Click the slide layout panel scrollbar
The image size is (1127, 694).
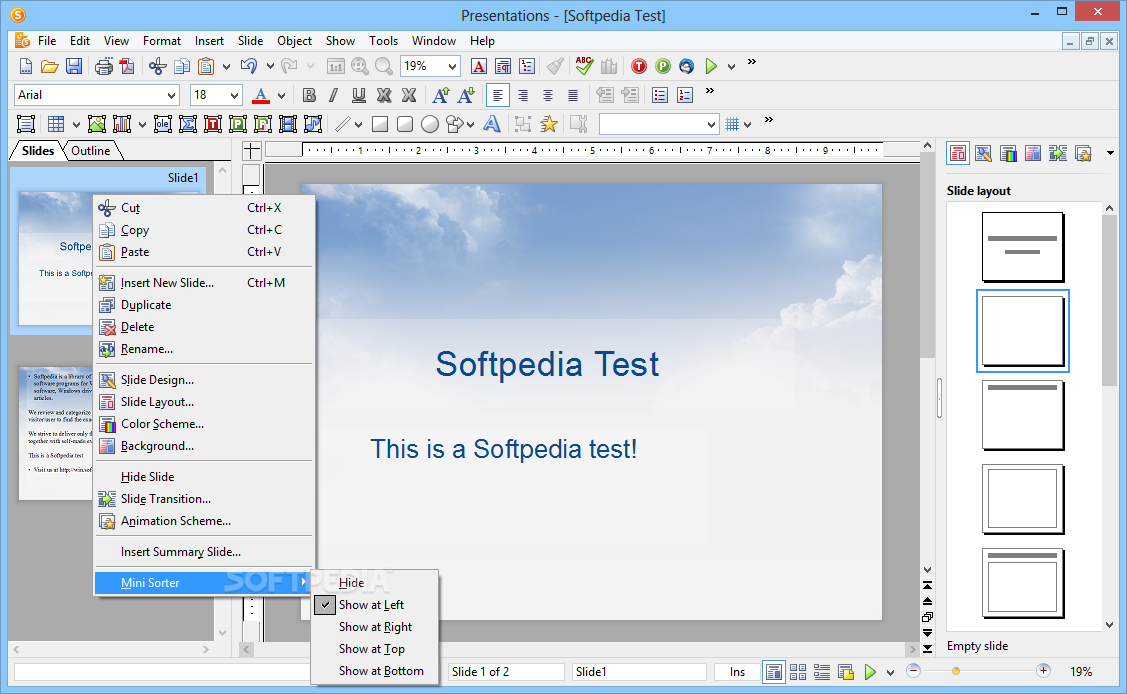(1109, 300)
